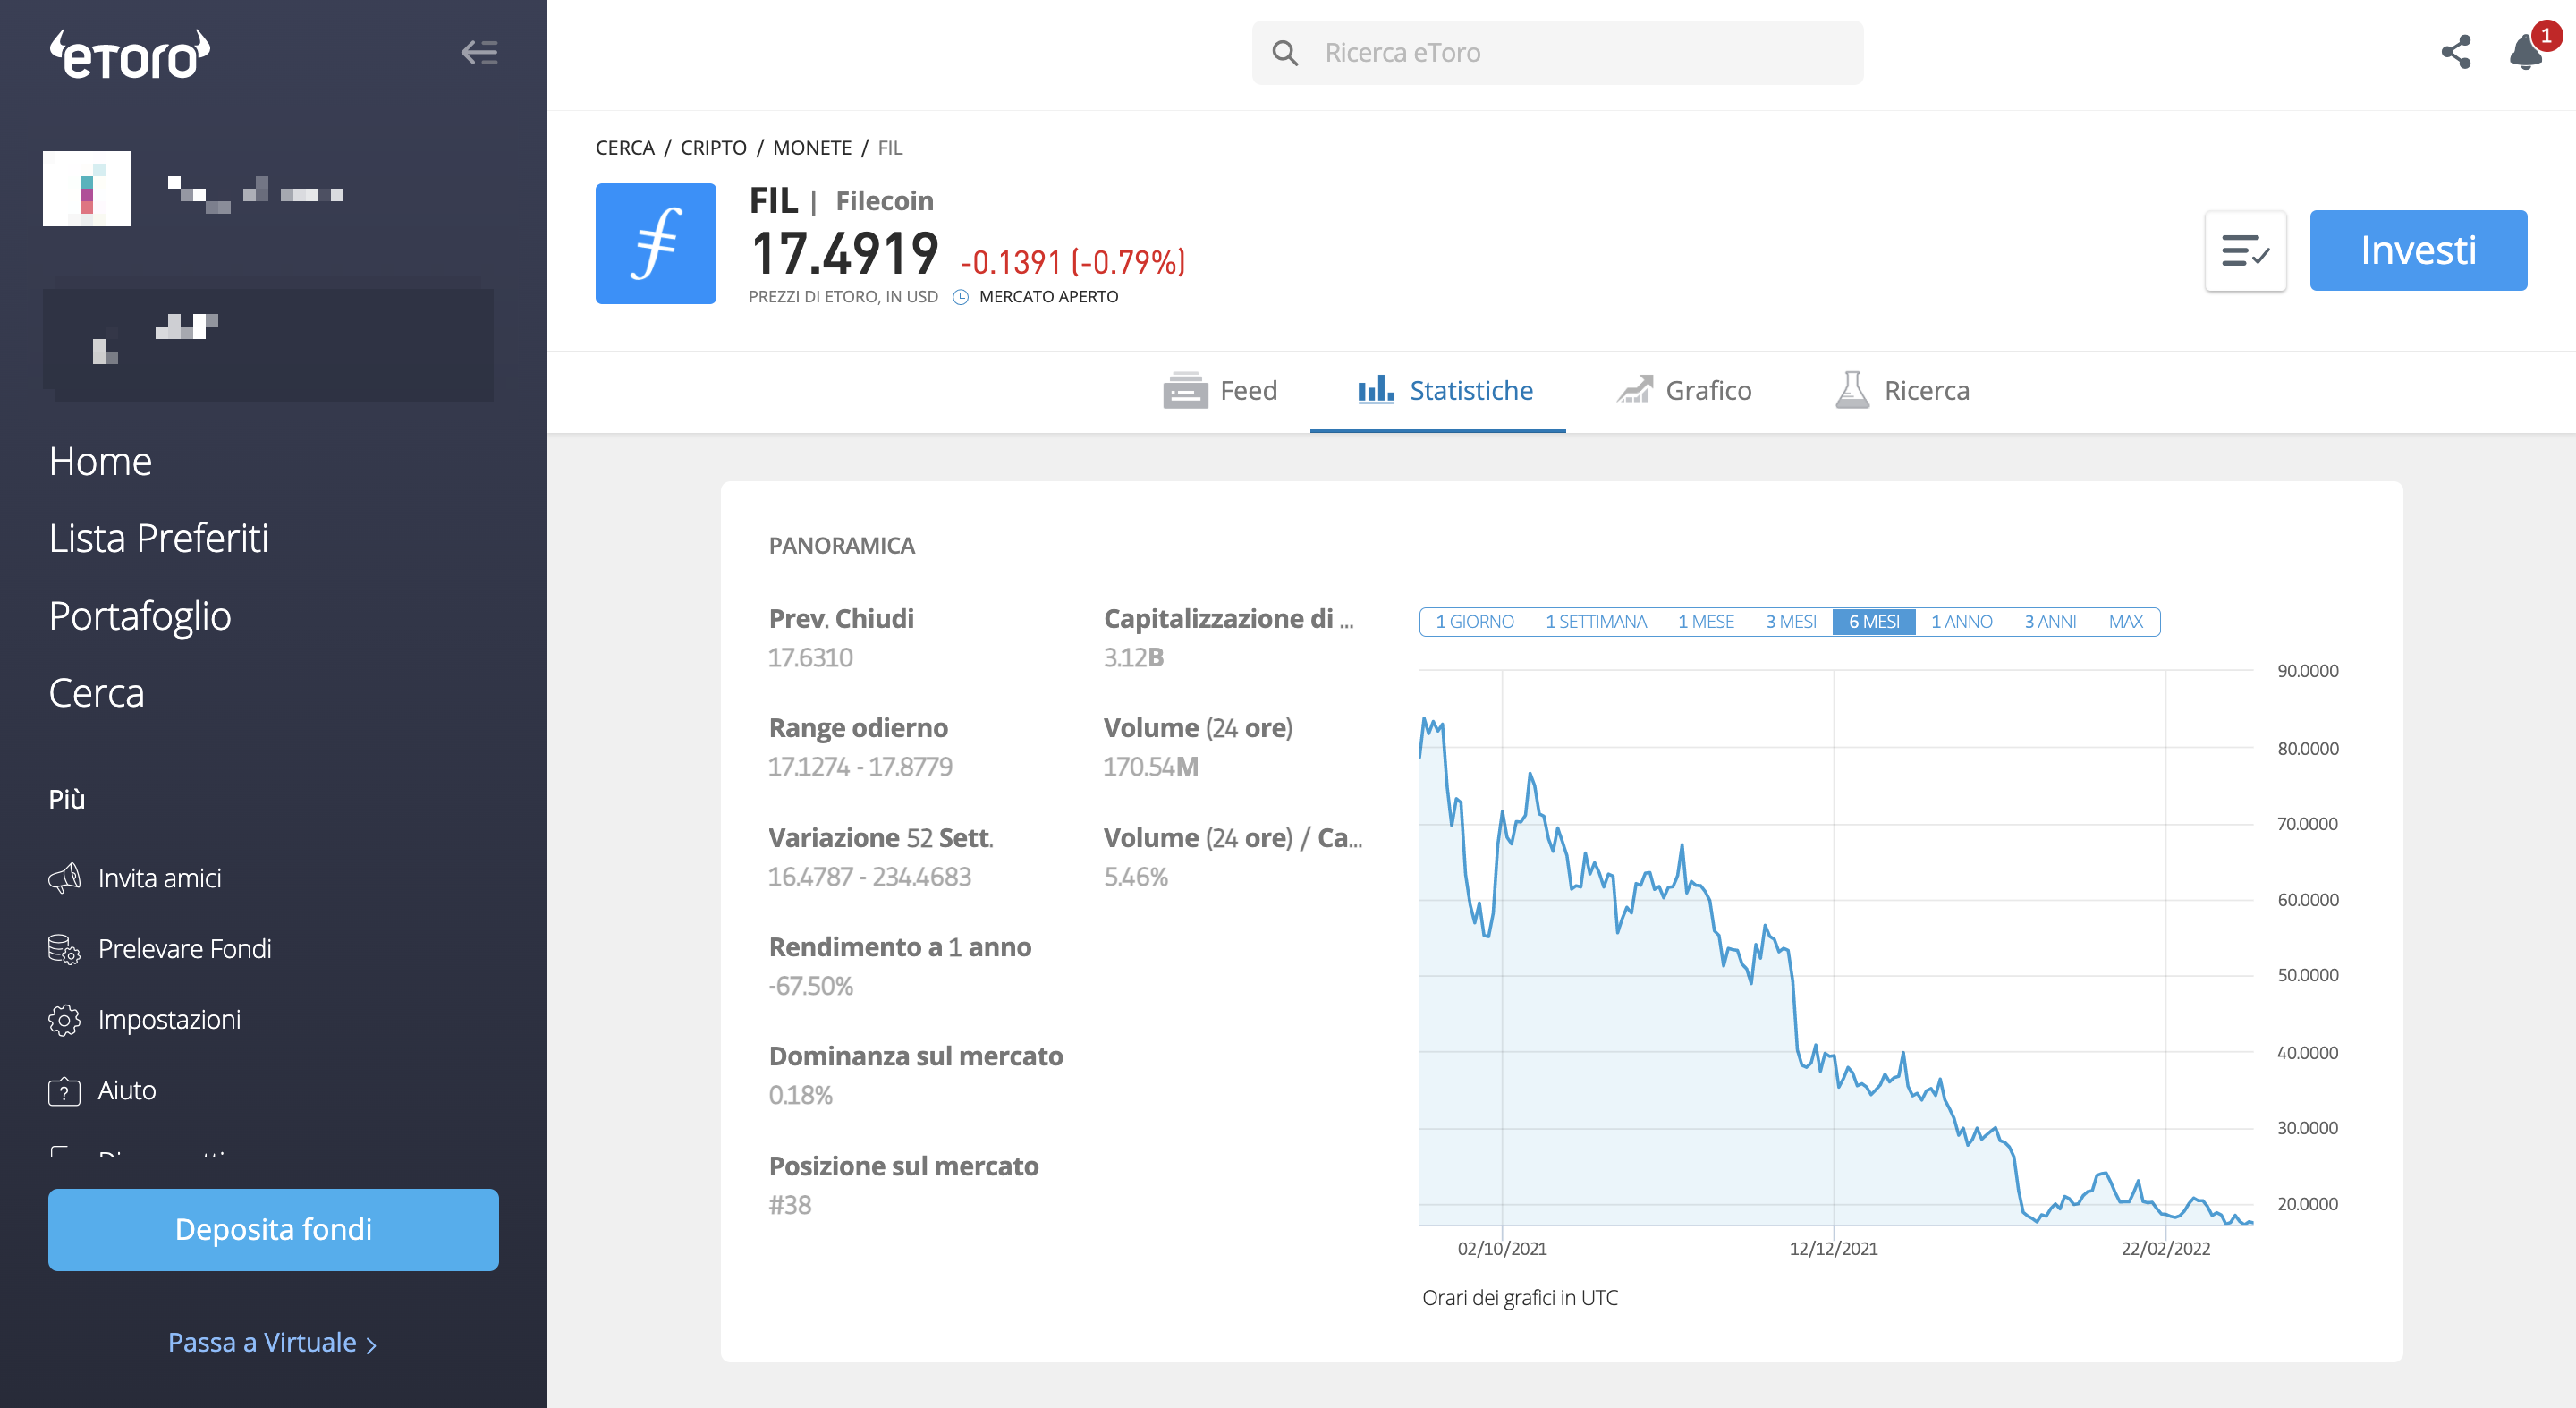The height and width of the screenshot is (1408, 2576).
Task: Select the 1 SETTIMANA chart range
Action: coord(1596,622)
